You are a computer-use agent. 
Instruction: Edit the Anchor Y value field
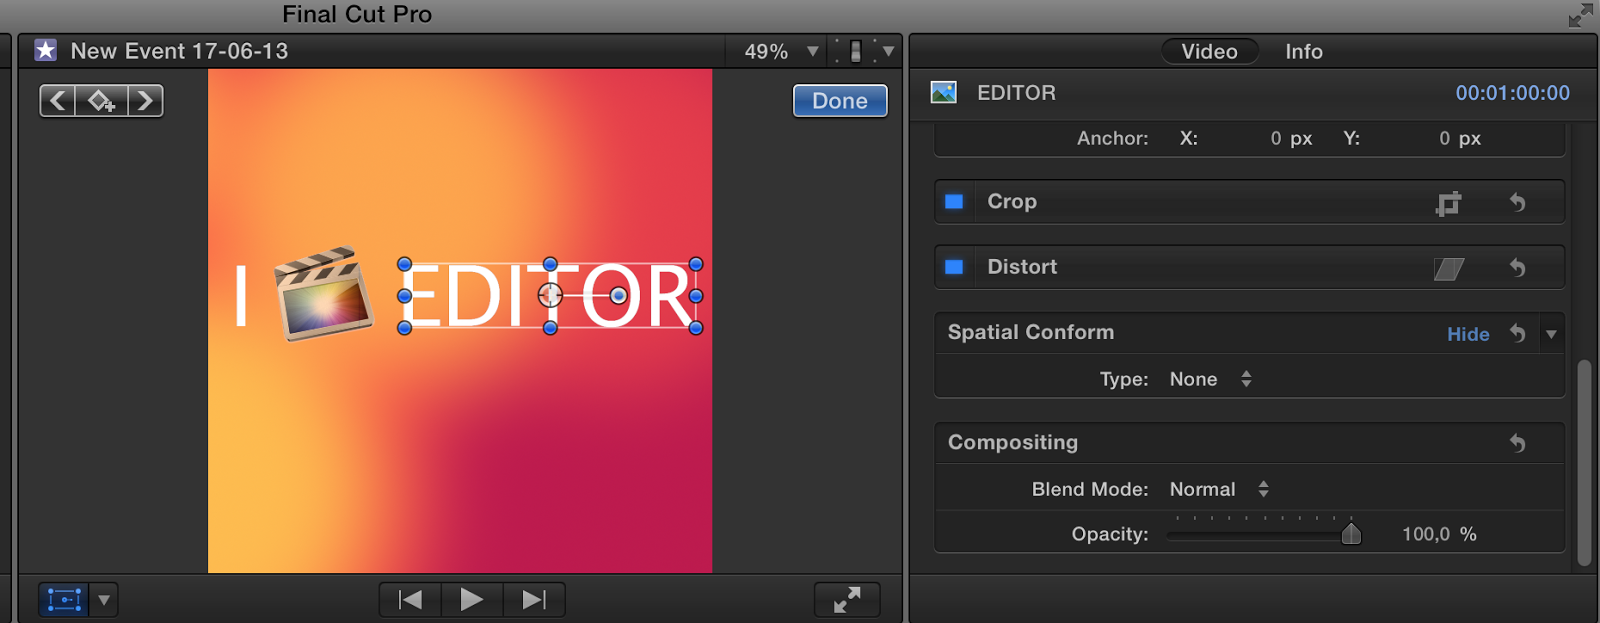click(1459, 138)
